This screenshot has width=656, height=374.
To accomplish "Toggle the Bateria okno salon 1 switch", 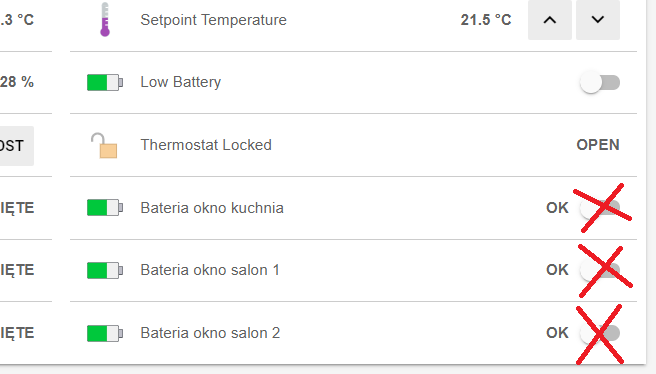I will point(600,270).
